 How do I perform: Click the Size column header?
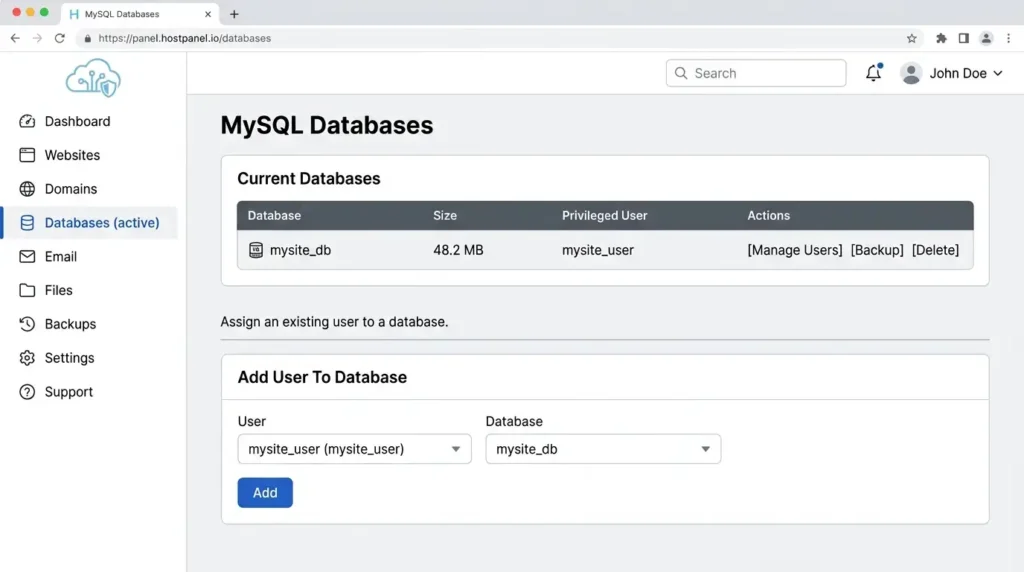click(x=445, y=215)
